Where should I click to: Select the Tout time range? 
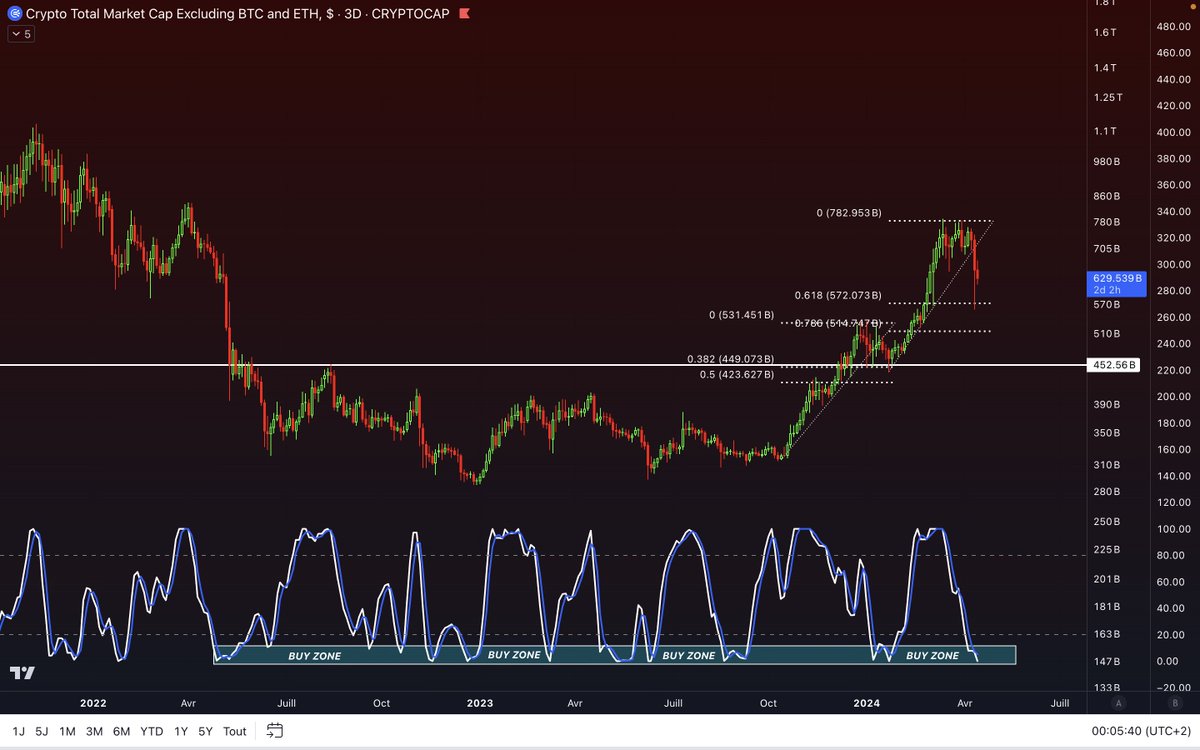pos(235,731)
